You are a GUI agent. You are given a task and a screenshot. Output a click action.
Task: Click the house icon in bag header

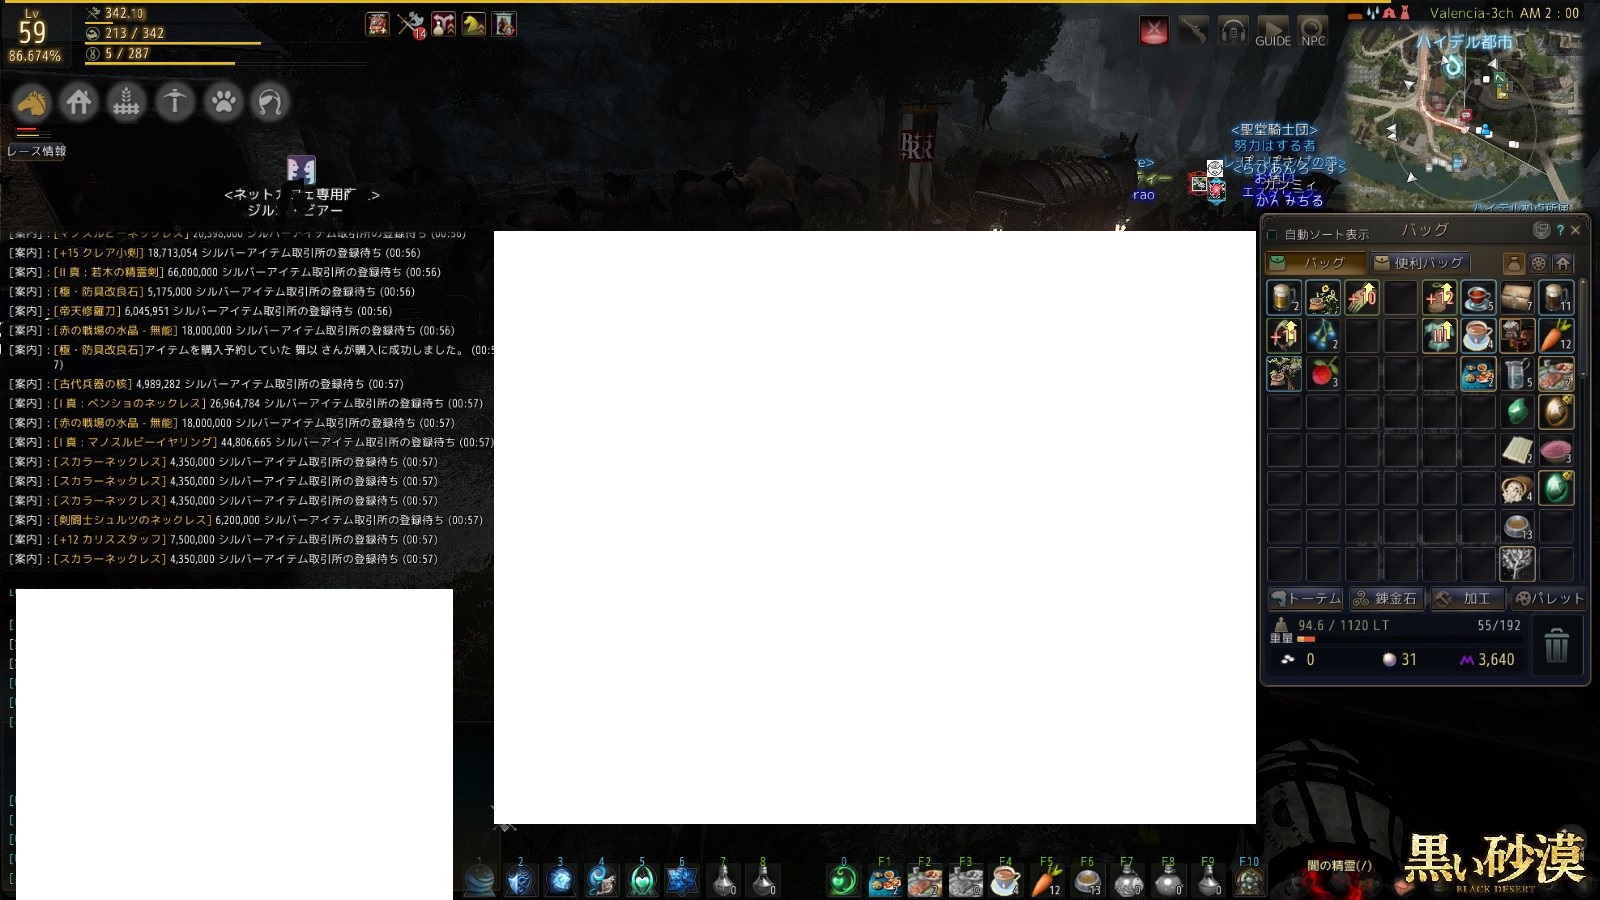(x=1563, y=264)
